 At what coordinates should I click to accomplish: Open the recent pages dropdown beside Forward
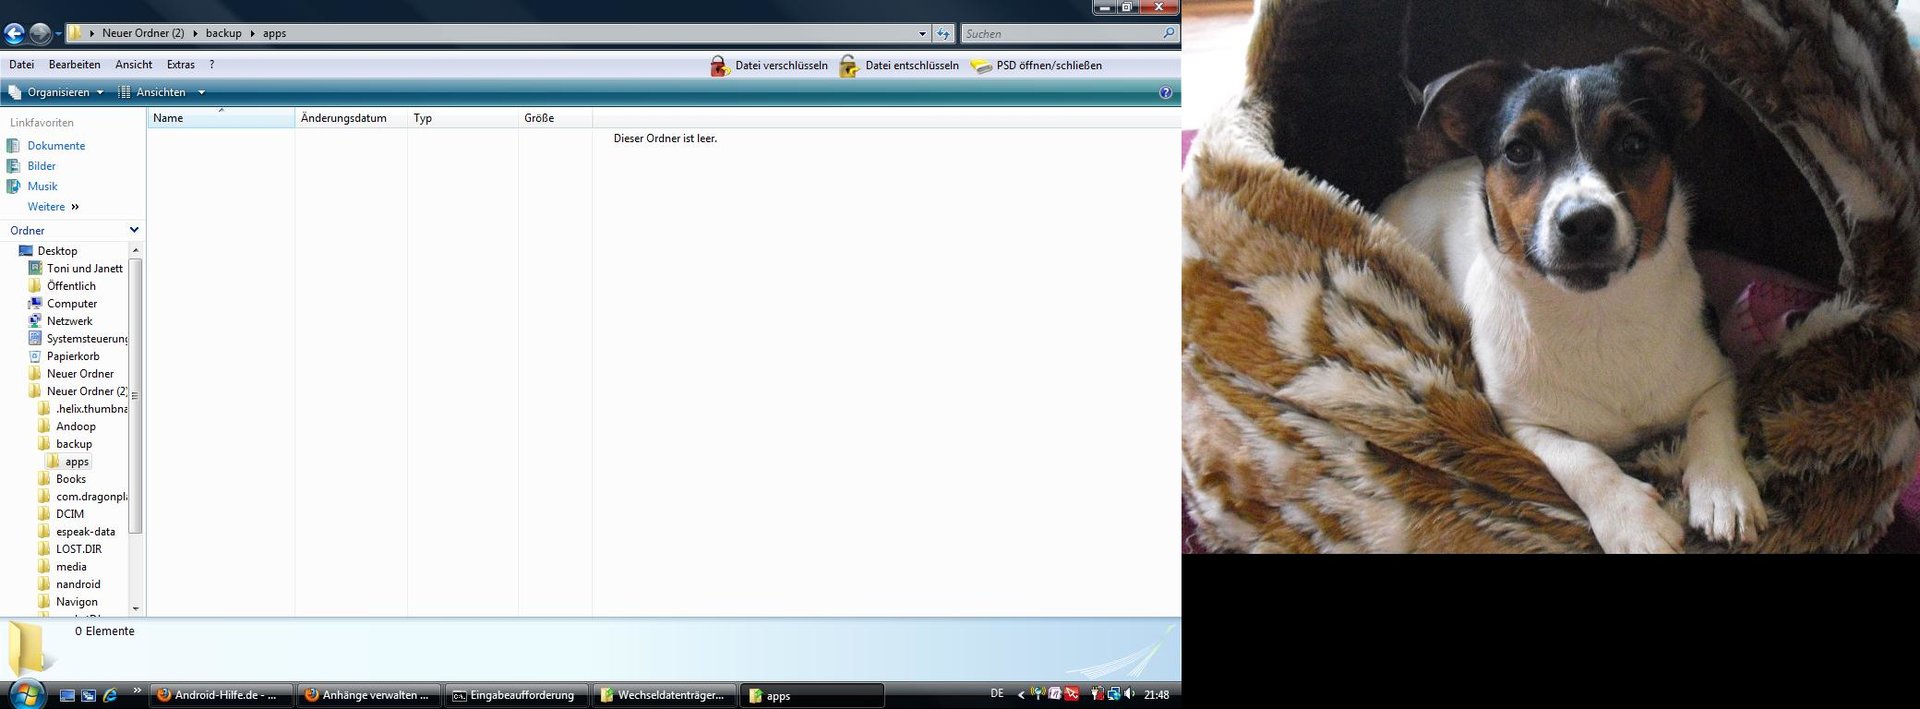pyautogui.click(x=58, y=34)
